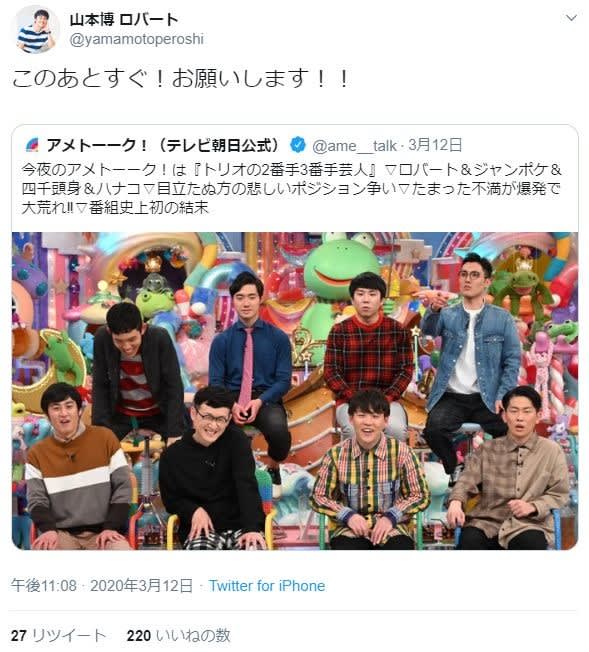The image size is (589, 652).
Task: Click the アメトーーク! account logo icon
Action: pyautogui.click(x=32, y=145)
